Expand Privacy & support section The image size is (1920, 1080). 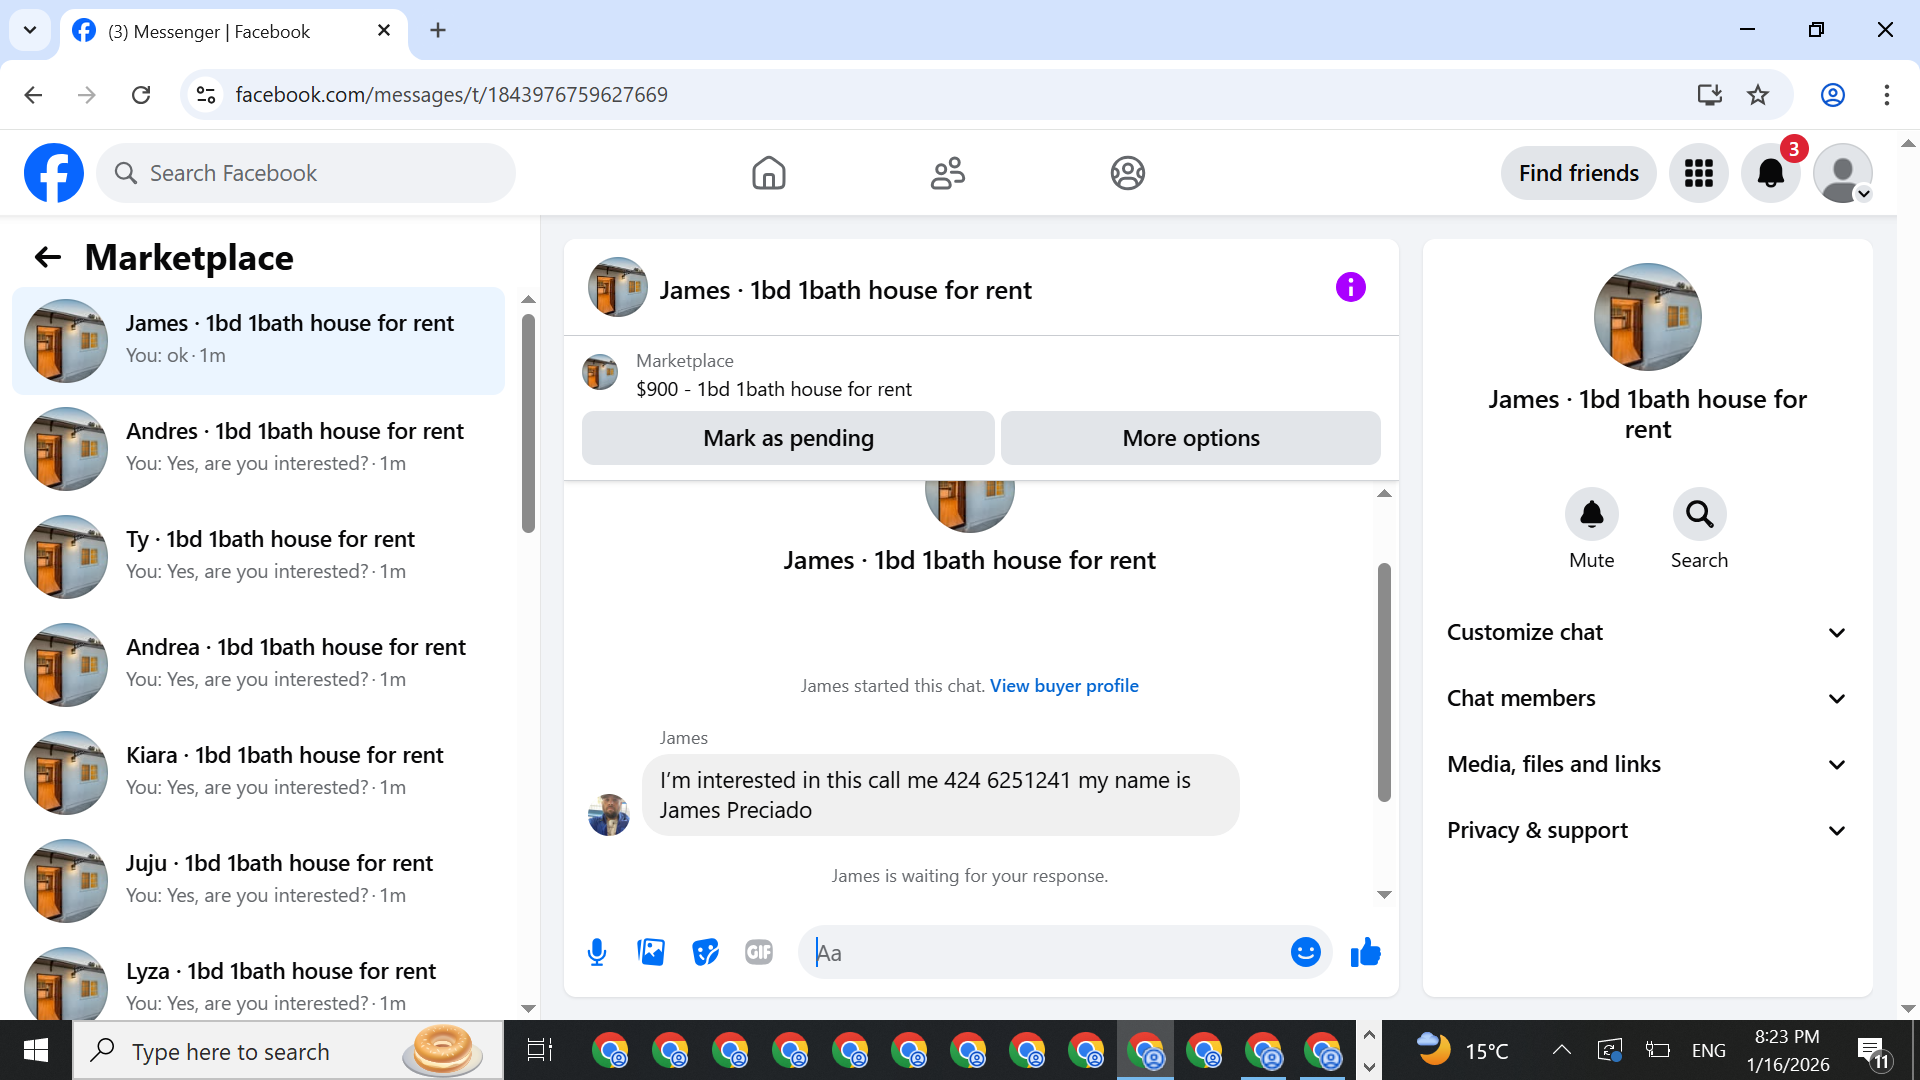pos(1646,830)
